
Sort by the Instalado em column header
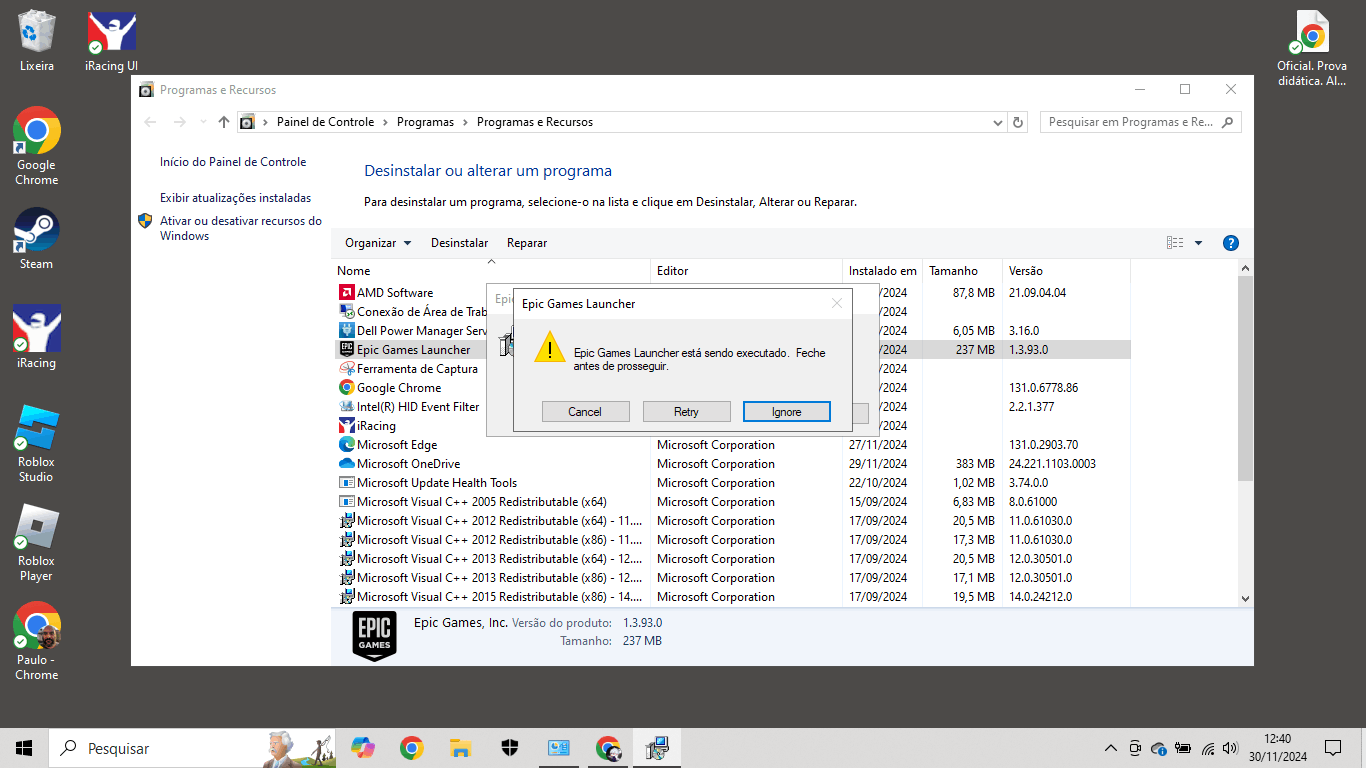coord(883,271)
